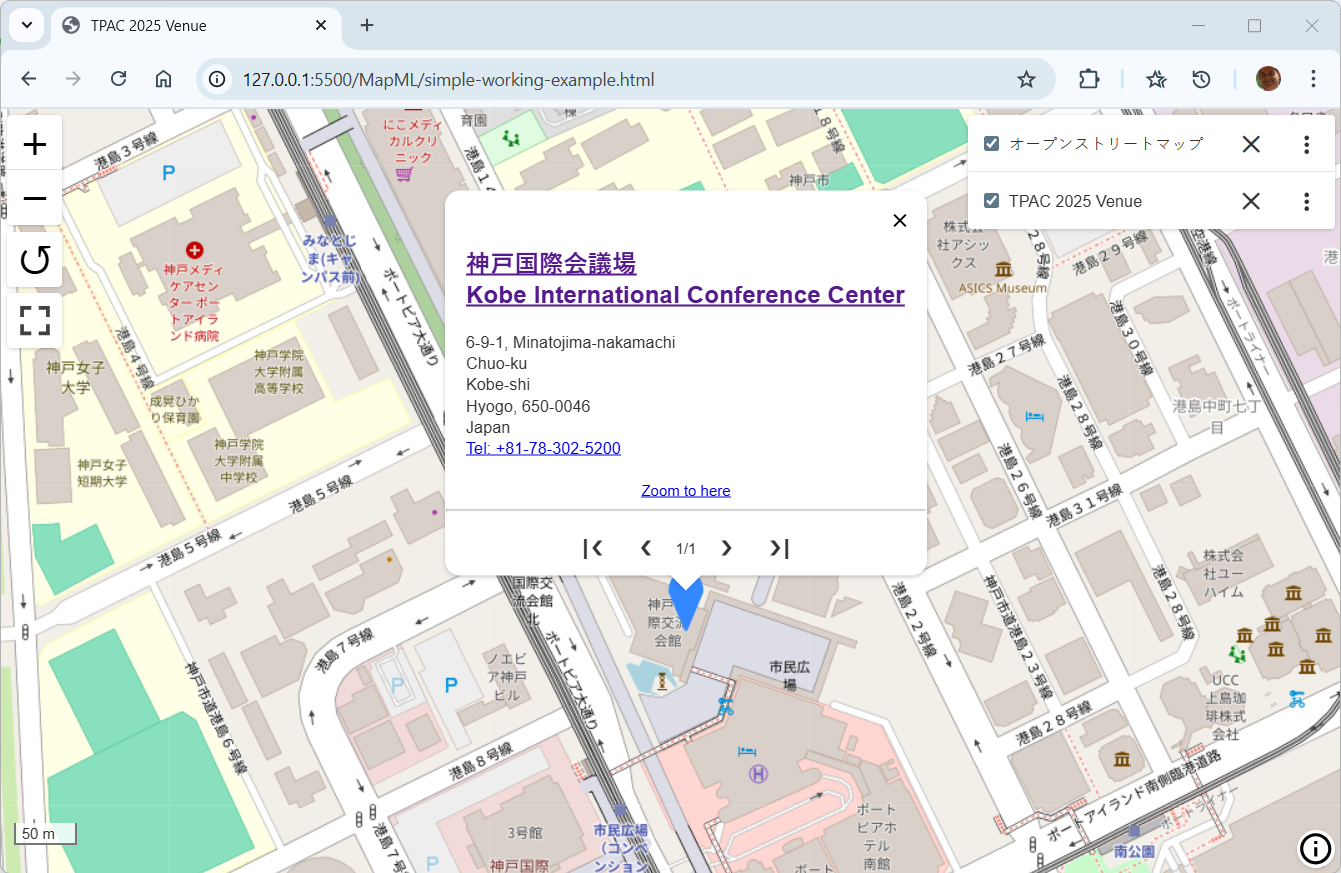Reload the map layers

pyautogui.click(x=34, y=259)
